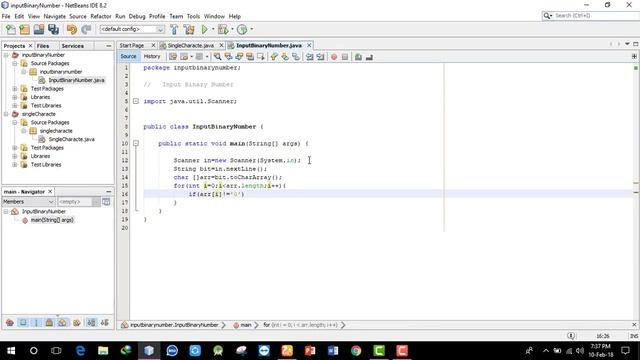Open SingleCharacte.java in the Projects tree

point(71,140)
